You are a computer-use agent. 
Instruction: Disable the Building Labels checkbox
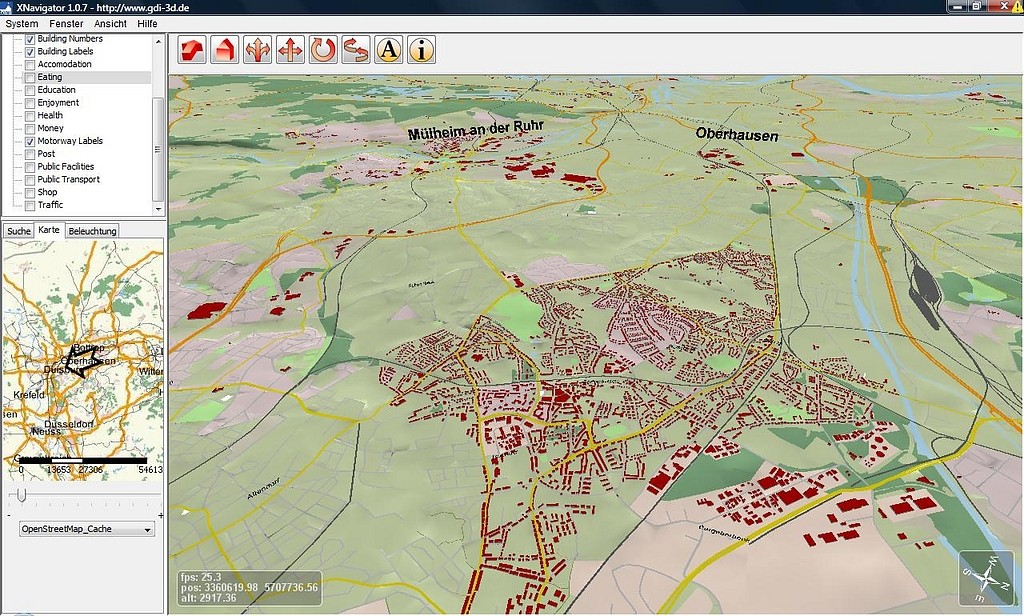tap(32, 50)
